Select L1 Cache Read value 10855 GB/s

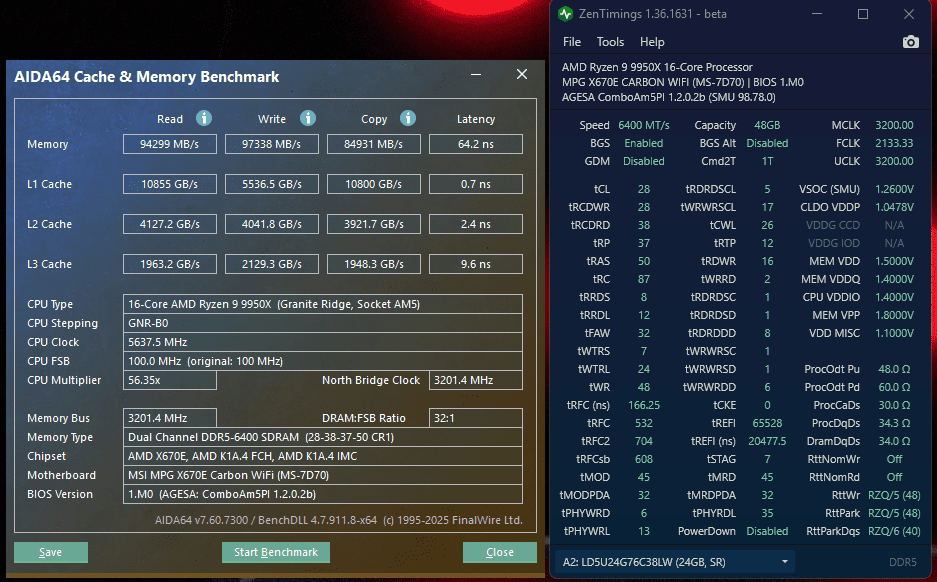pyautogui.click(x=170, y=184)
